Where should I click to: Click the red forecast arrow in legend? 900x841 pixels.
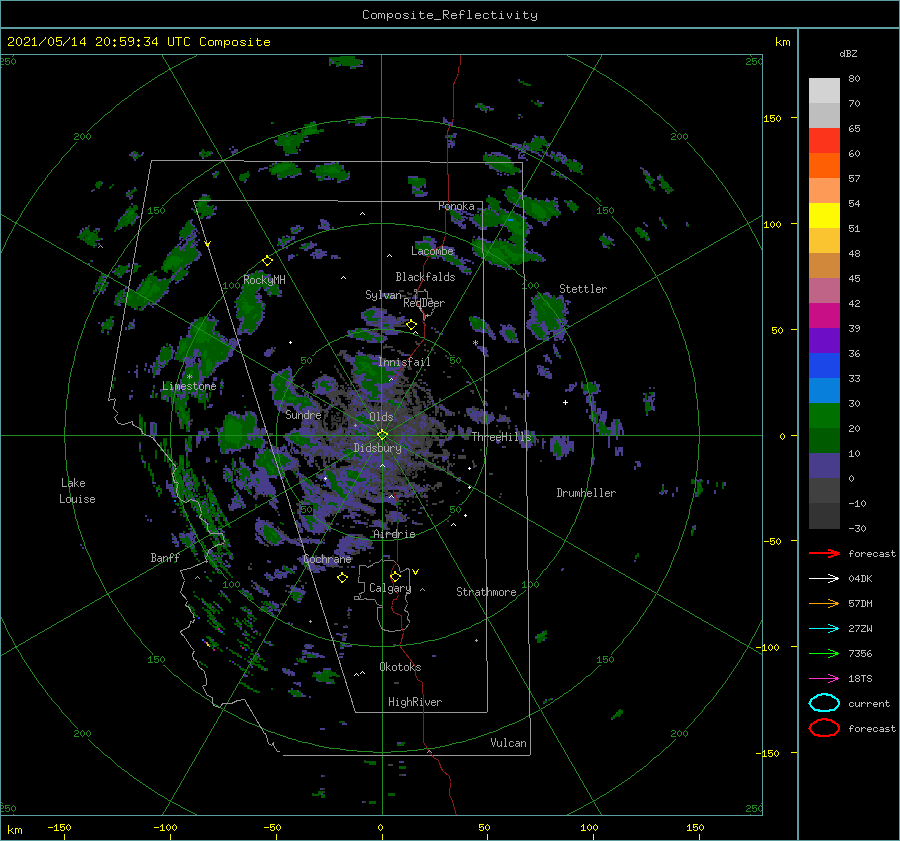[x=824, y=553]
